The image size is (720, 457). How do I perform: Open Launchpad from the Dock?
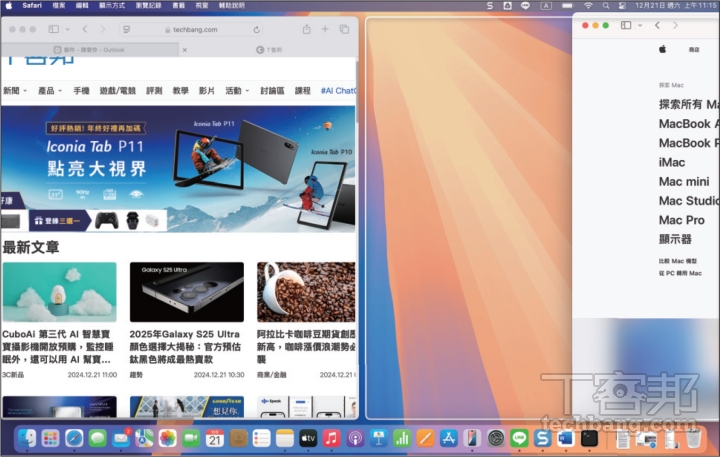[51, 438]
